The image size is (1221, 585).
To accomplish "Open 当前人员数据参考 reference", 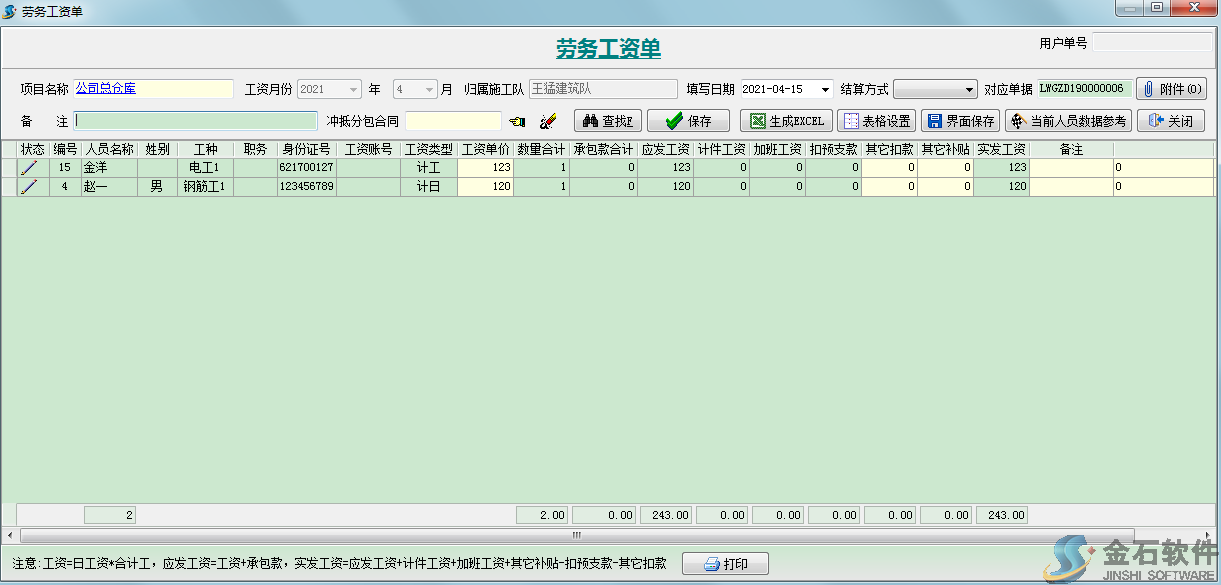I will pos(1068,121).
